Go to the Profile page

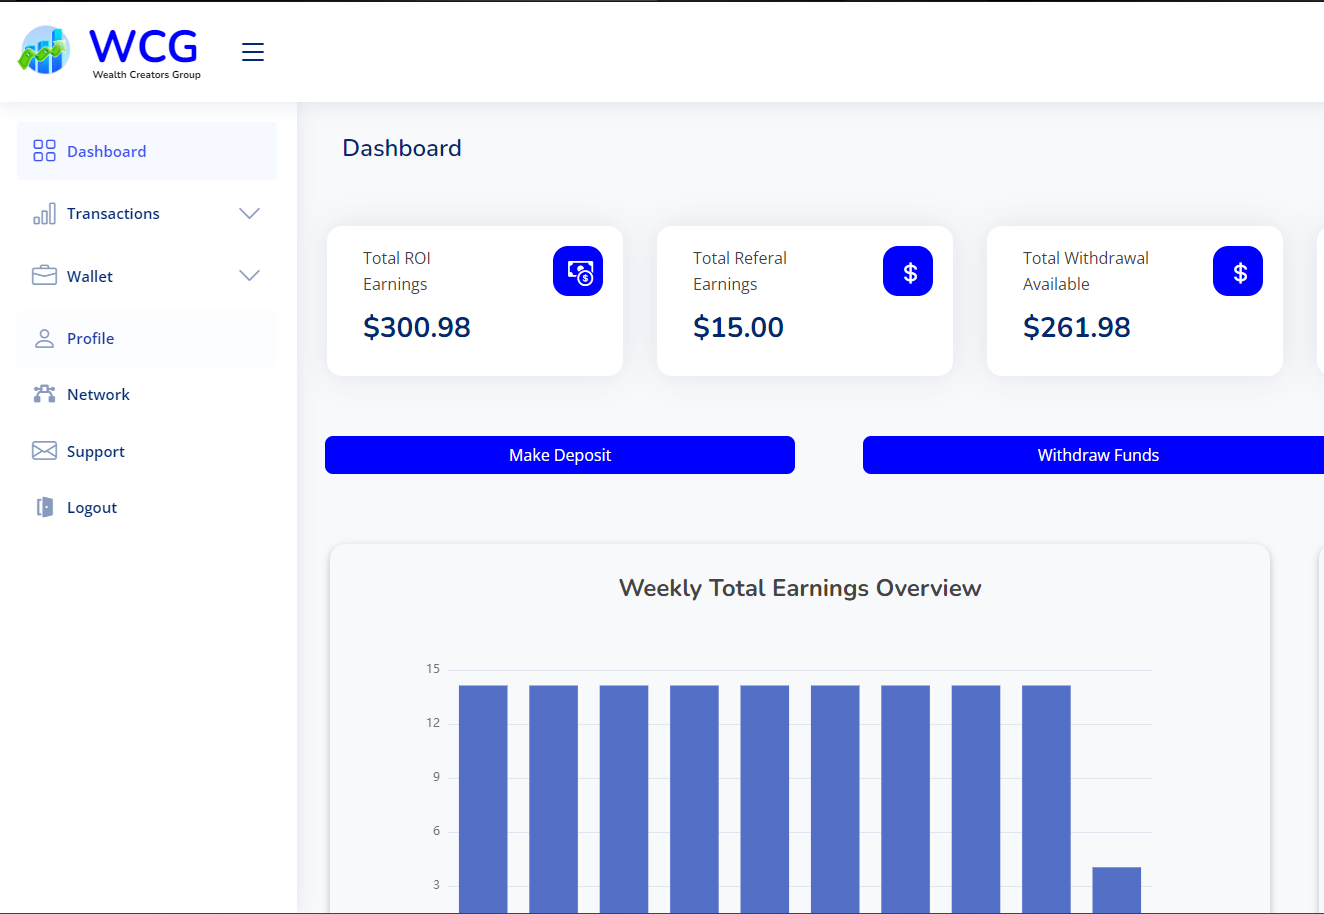147,338
